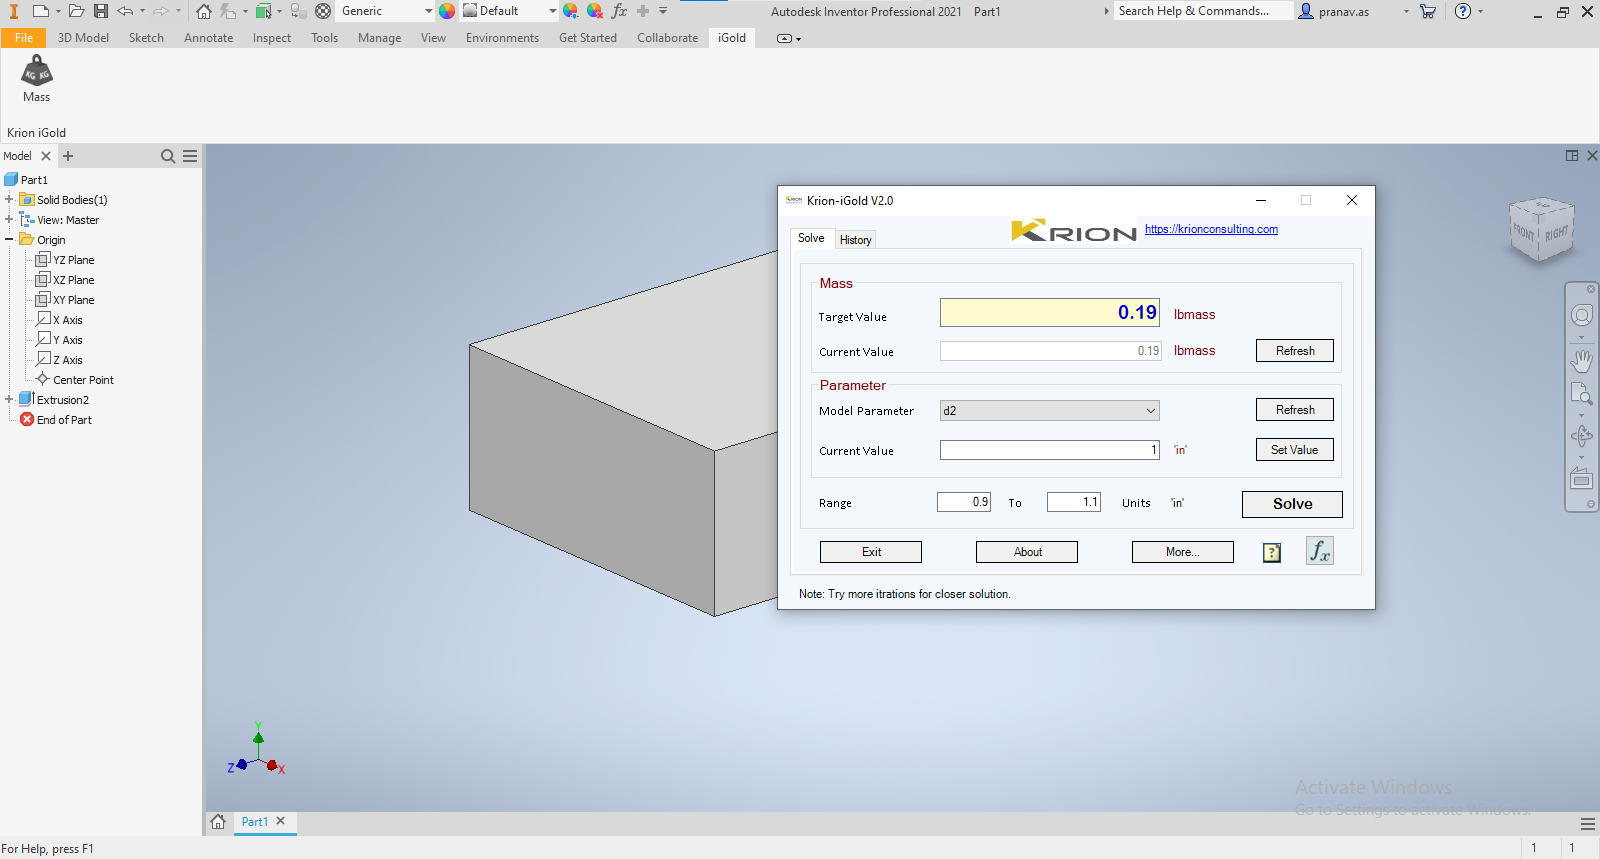Click the About button
The height and width of the screenshot is (859, 1600).
[x=1027, y=552]
